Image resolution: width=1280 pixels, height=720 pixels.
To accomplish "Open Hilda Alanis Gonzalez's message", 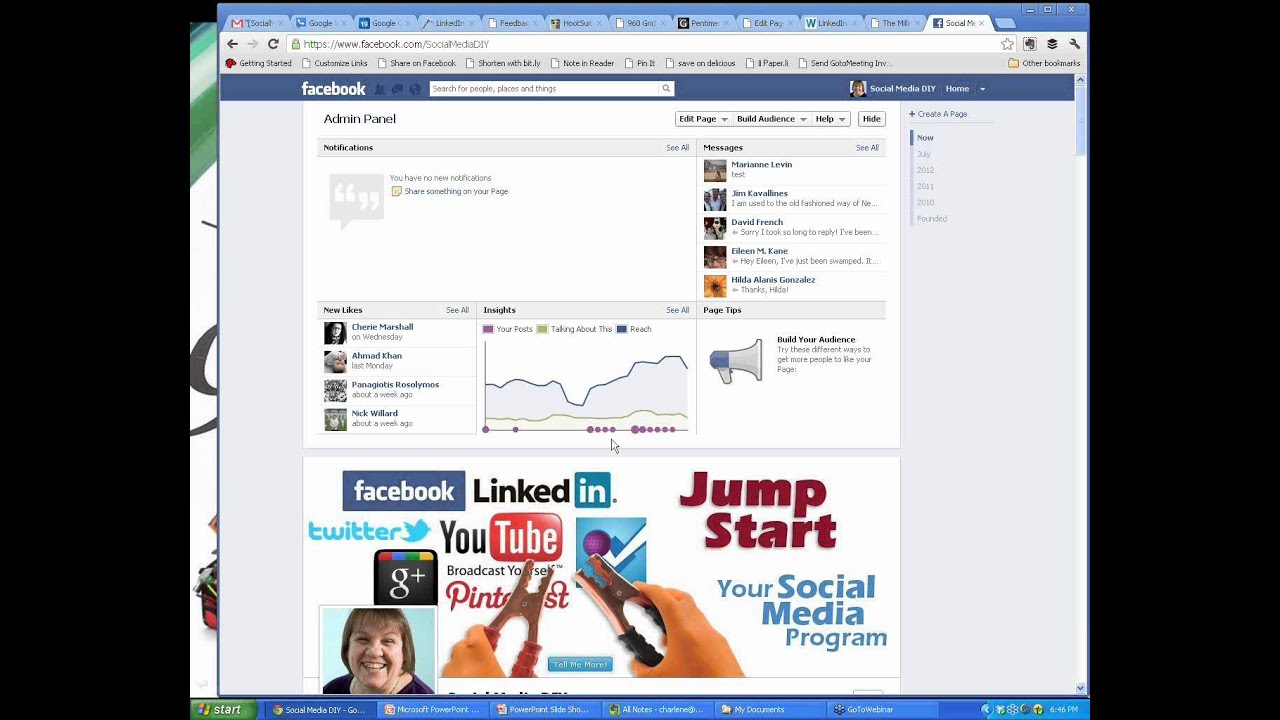I will 791,286.
